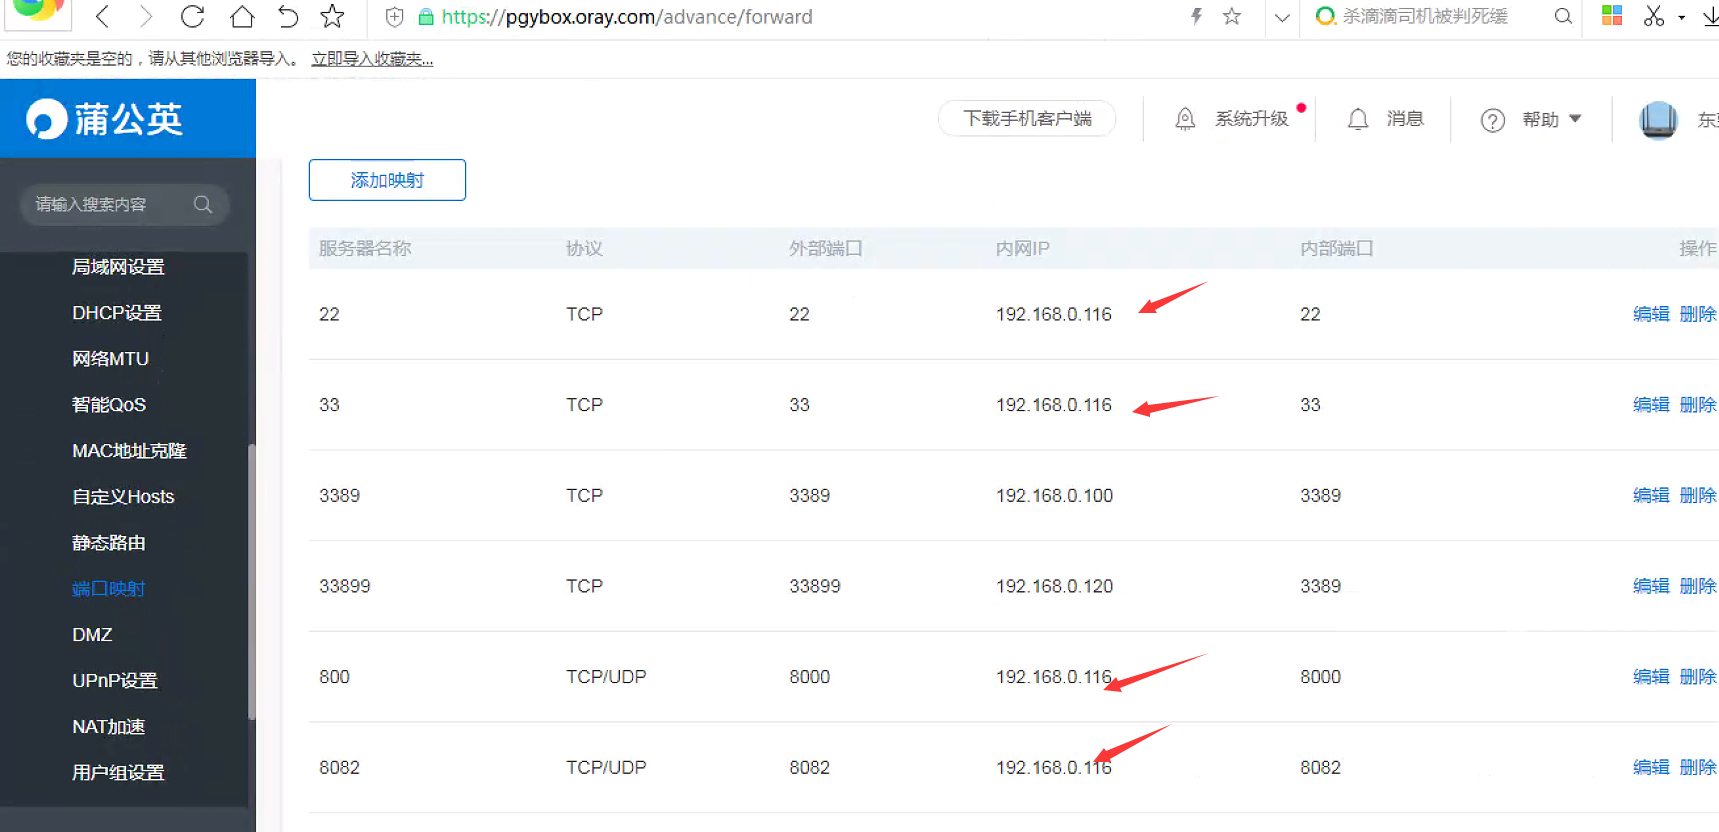Go back with browser back arrow
Image resolution: width=1719 pixels, height=832 pixels.
[102, 16]
